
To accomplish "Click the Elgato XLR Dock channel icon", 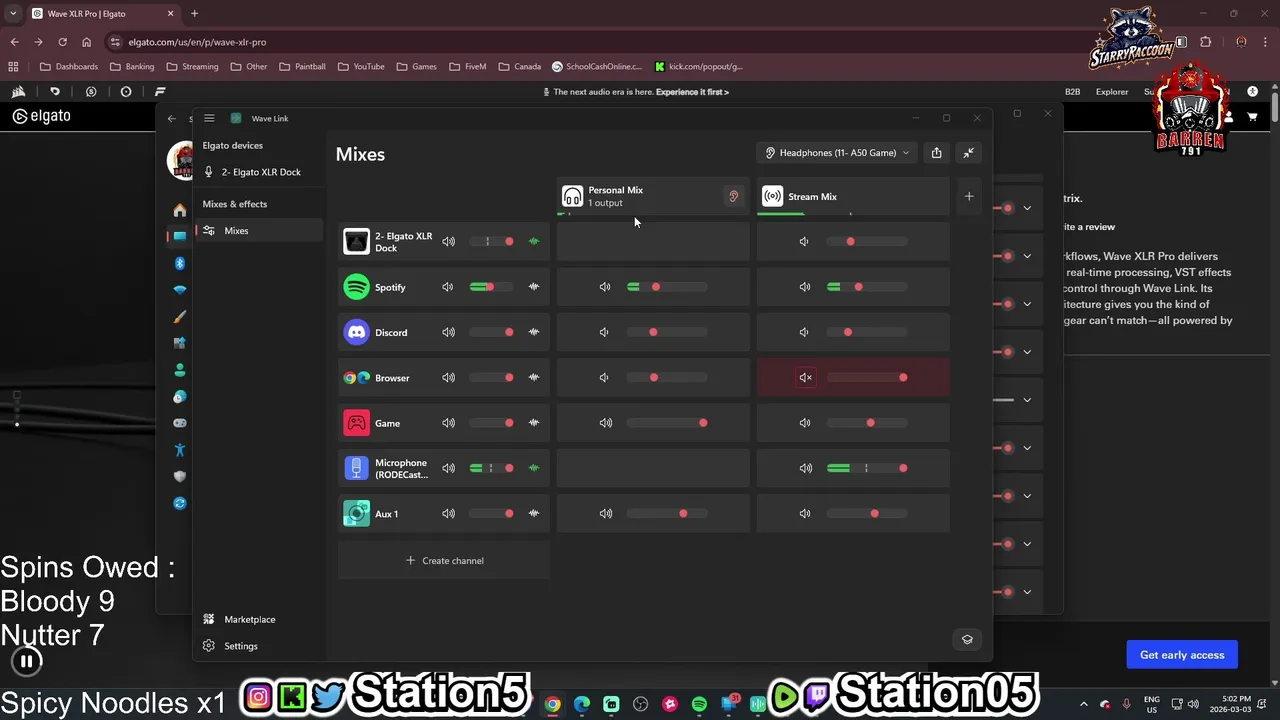I will [356, 241].
